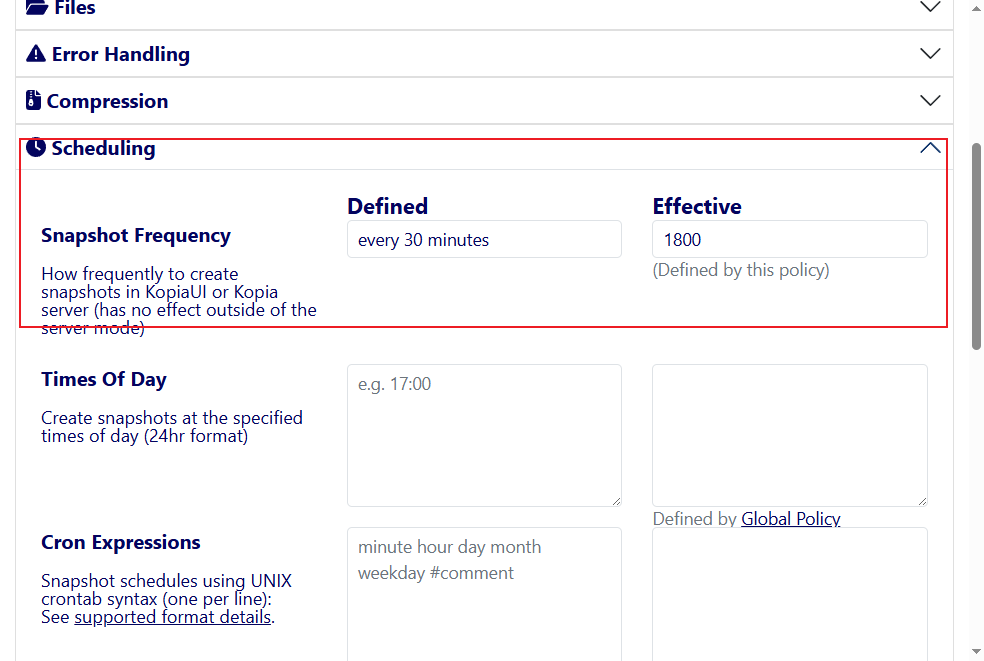
Task: Open the Error Handling section header
Action: click(x=120, y=54)
